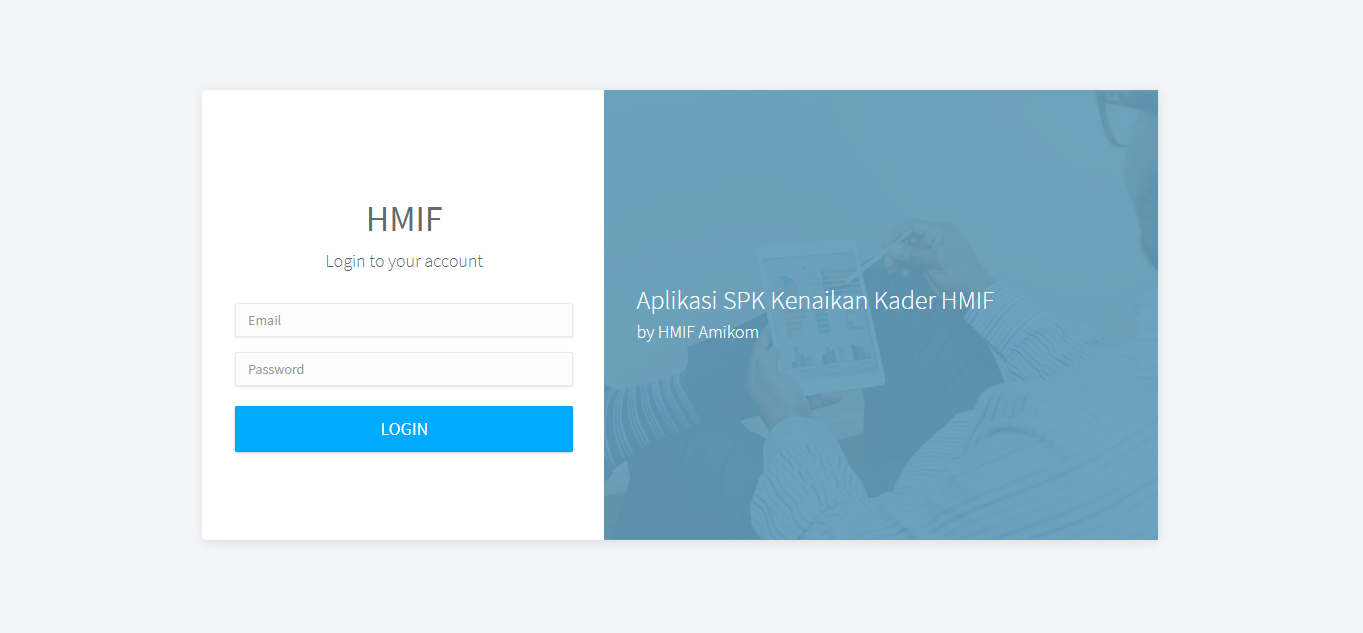
Task: Click the 'by HMIF Amikom' caption
Action: [x=697, y=332]
